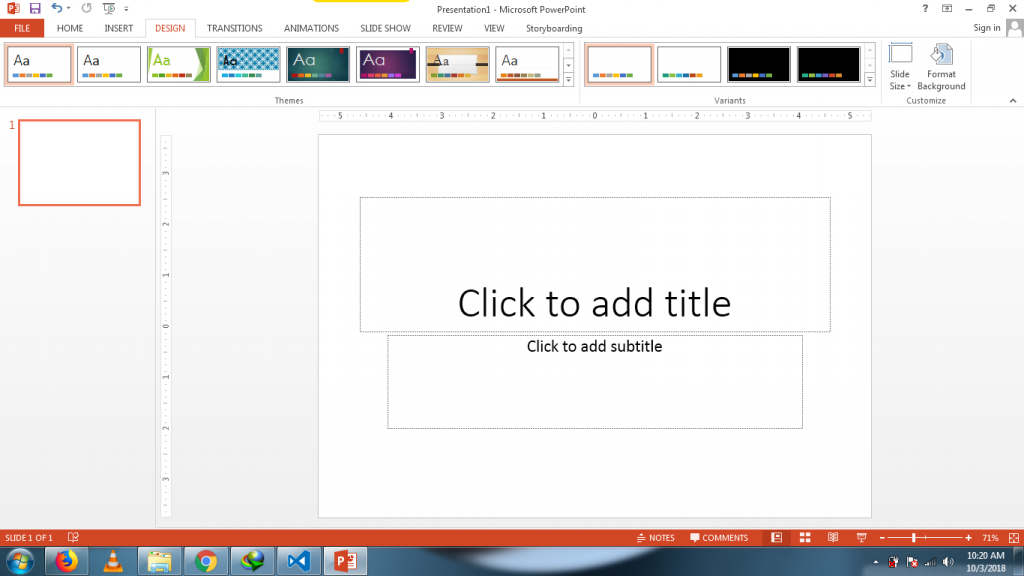
Task: Click the zoom slider handle
Action: click(914, 538)
